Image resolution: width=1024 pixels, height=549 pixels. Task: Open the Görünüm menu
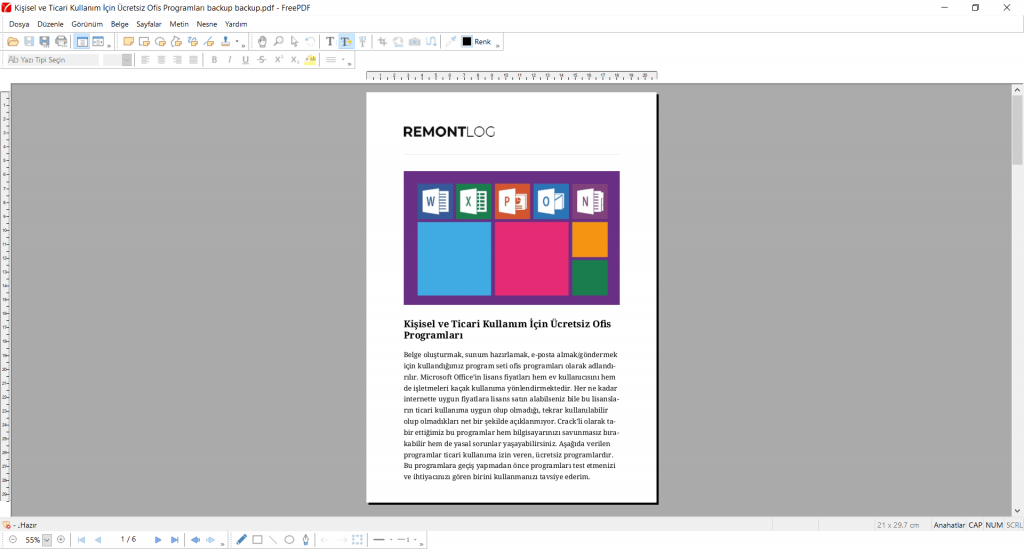pos(87,24)
